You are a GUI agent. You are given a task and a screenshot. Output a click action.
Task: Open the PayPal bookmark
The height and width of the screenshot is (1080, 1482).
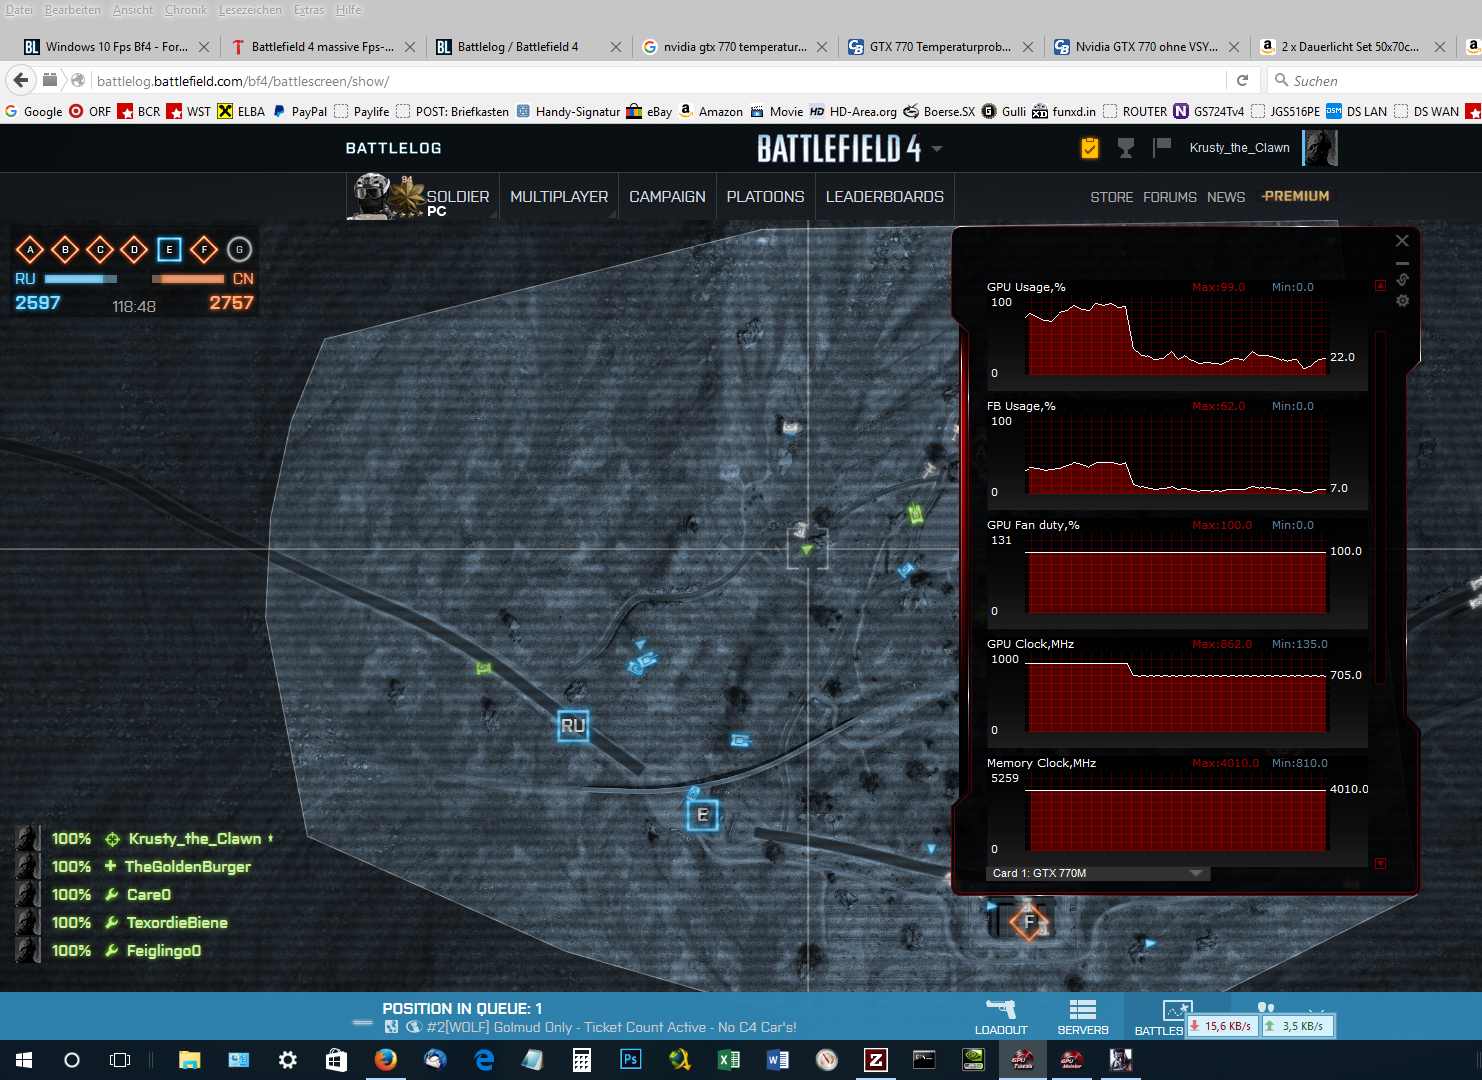click(299, 111)
